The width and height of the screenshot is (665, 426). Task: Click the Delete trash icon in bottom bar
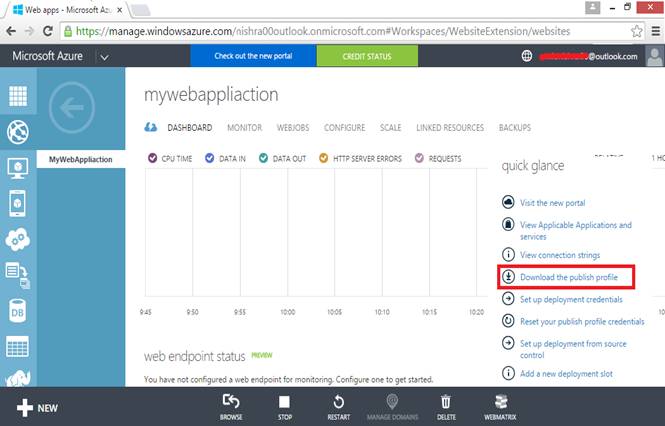point(446,401)
